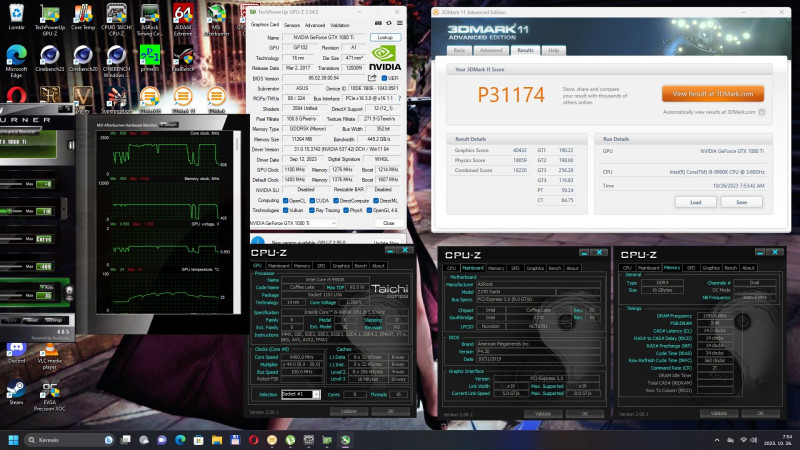
Task: Click the Windows Start button on taskbar
Action: point(14,440)
